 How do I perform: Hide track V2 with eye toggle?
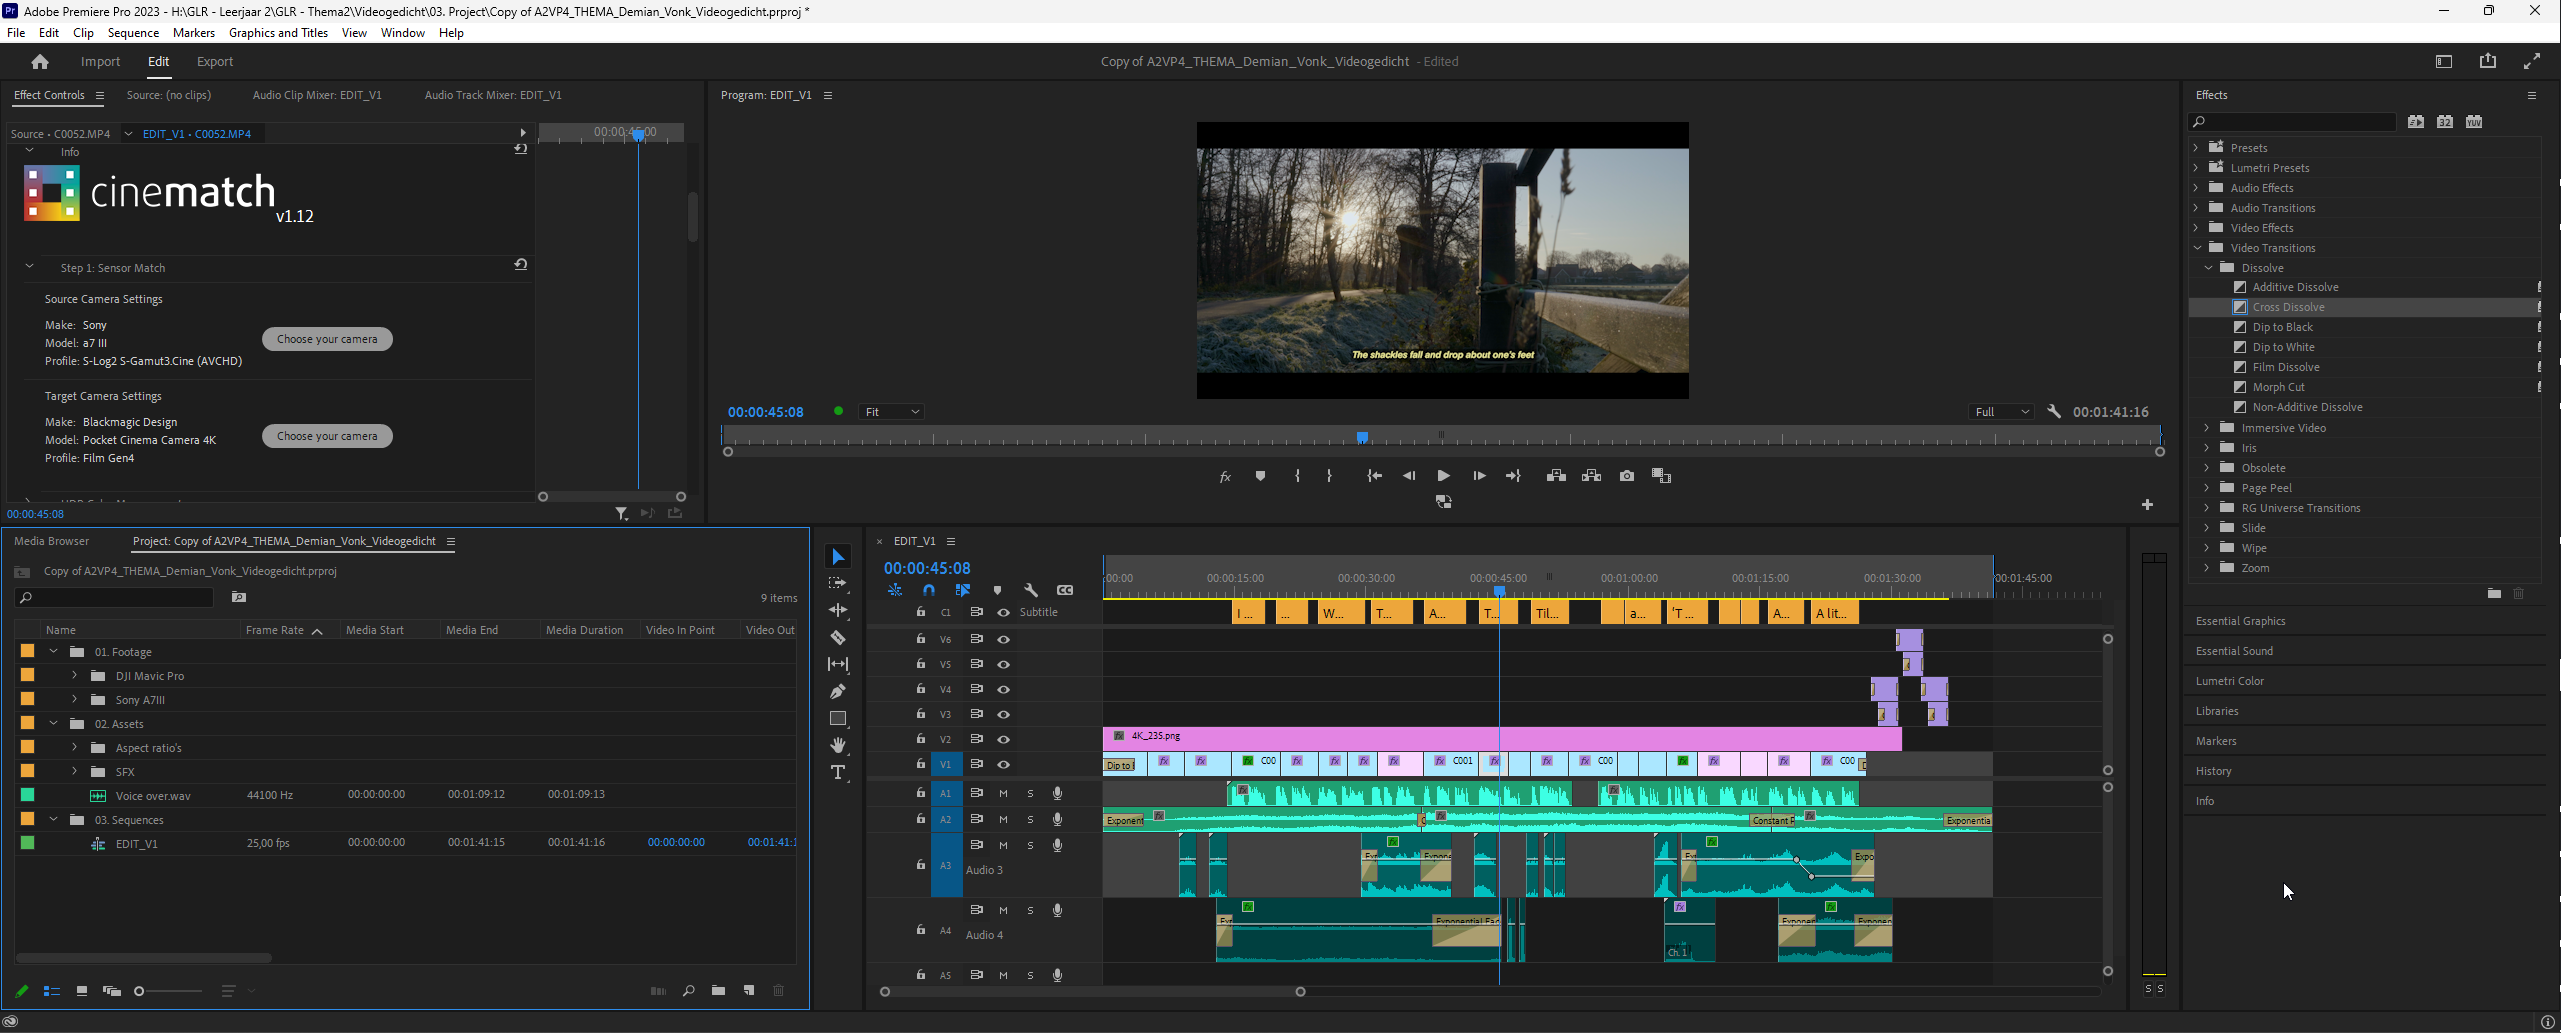[1003, 739]
